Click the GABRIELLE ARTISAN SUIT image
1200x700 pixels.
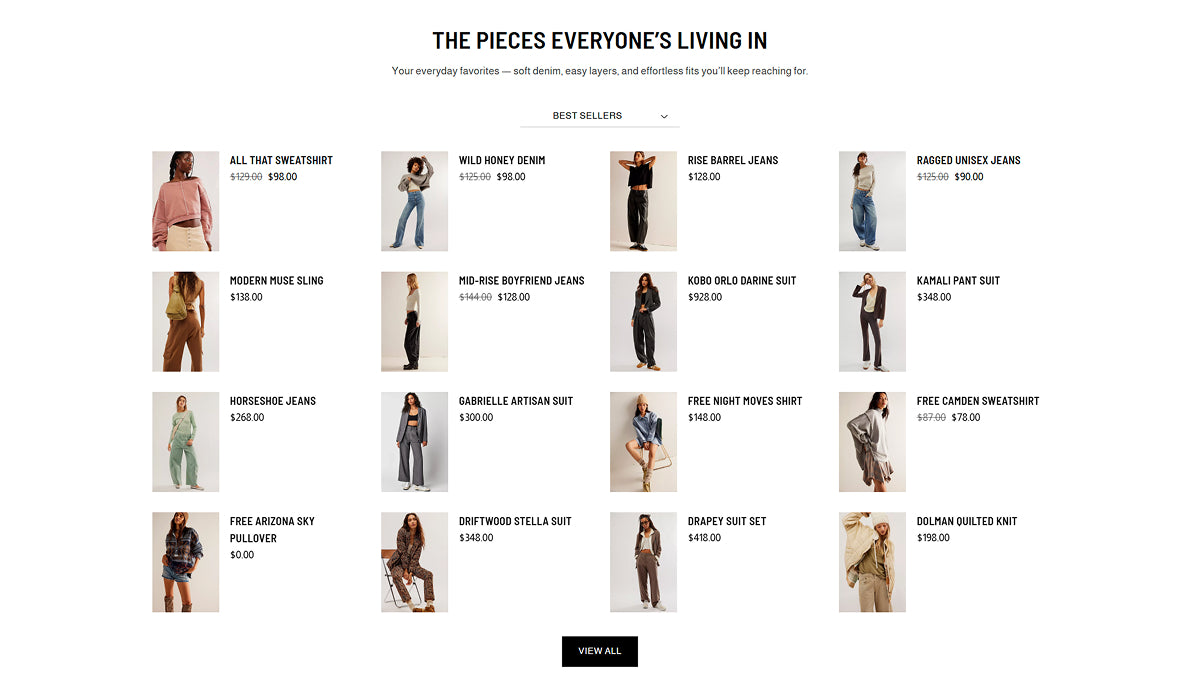(414, 442)
